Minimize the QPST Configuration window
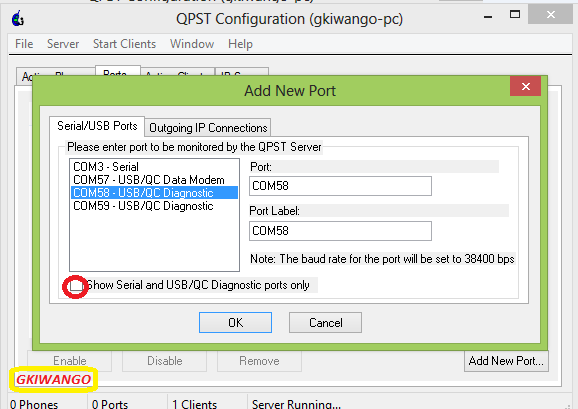This screenshot has height=409, width=578. click(488, 16)
